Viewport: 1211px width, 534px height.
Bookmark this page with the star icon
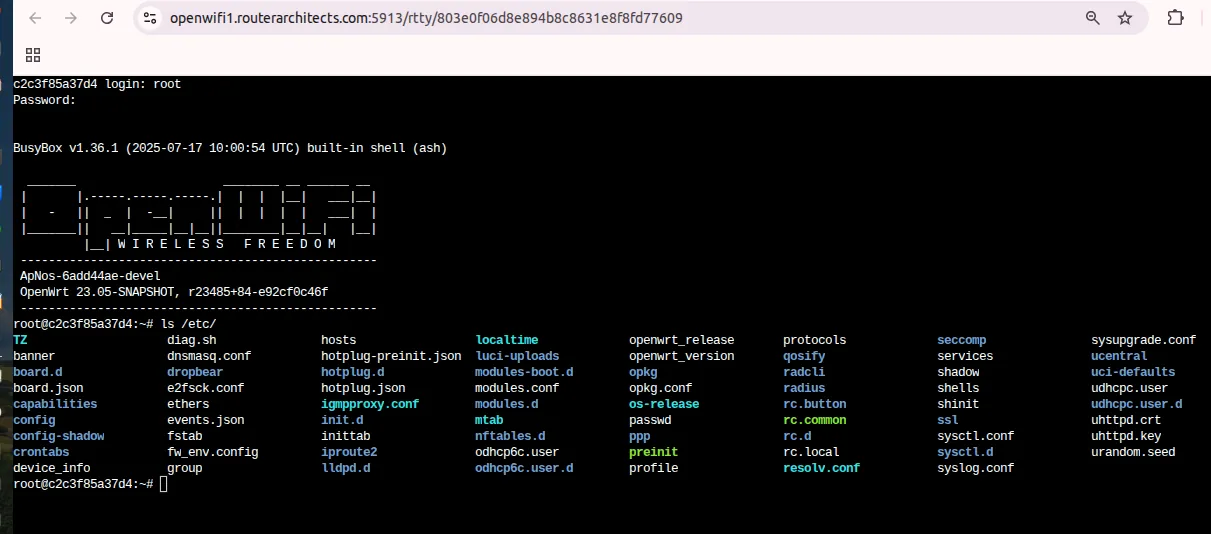pos(1125,18)
